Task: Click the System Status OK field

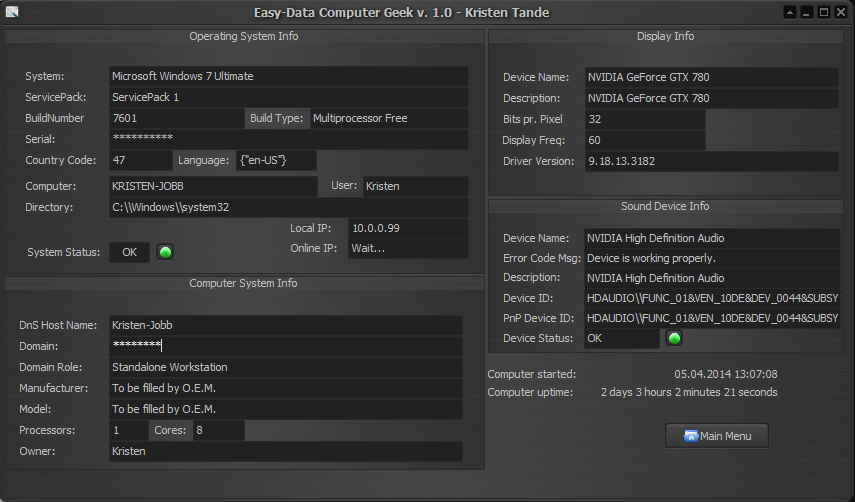Action: pos(129,252)
